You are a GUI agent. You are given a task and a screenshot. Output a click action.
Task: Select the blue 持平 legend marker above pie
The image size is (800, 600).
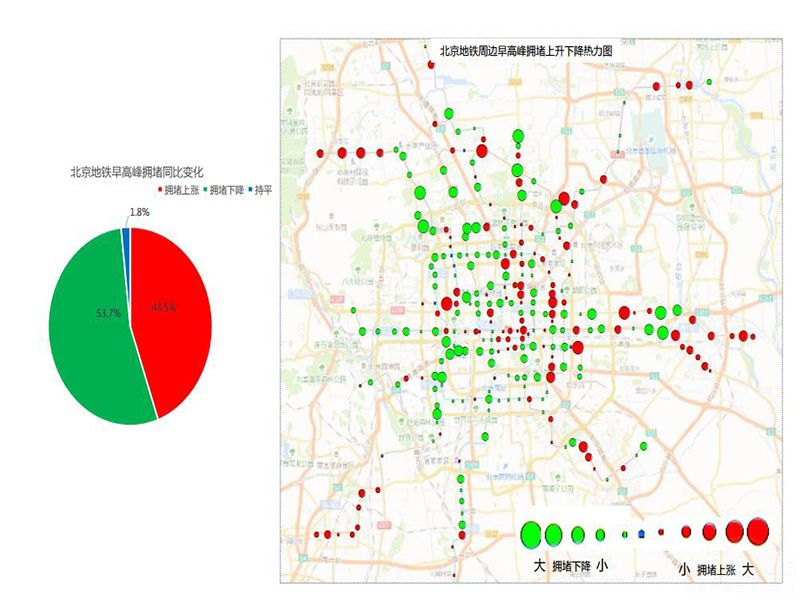coord(251,189)
